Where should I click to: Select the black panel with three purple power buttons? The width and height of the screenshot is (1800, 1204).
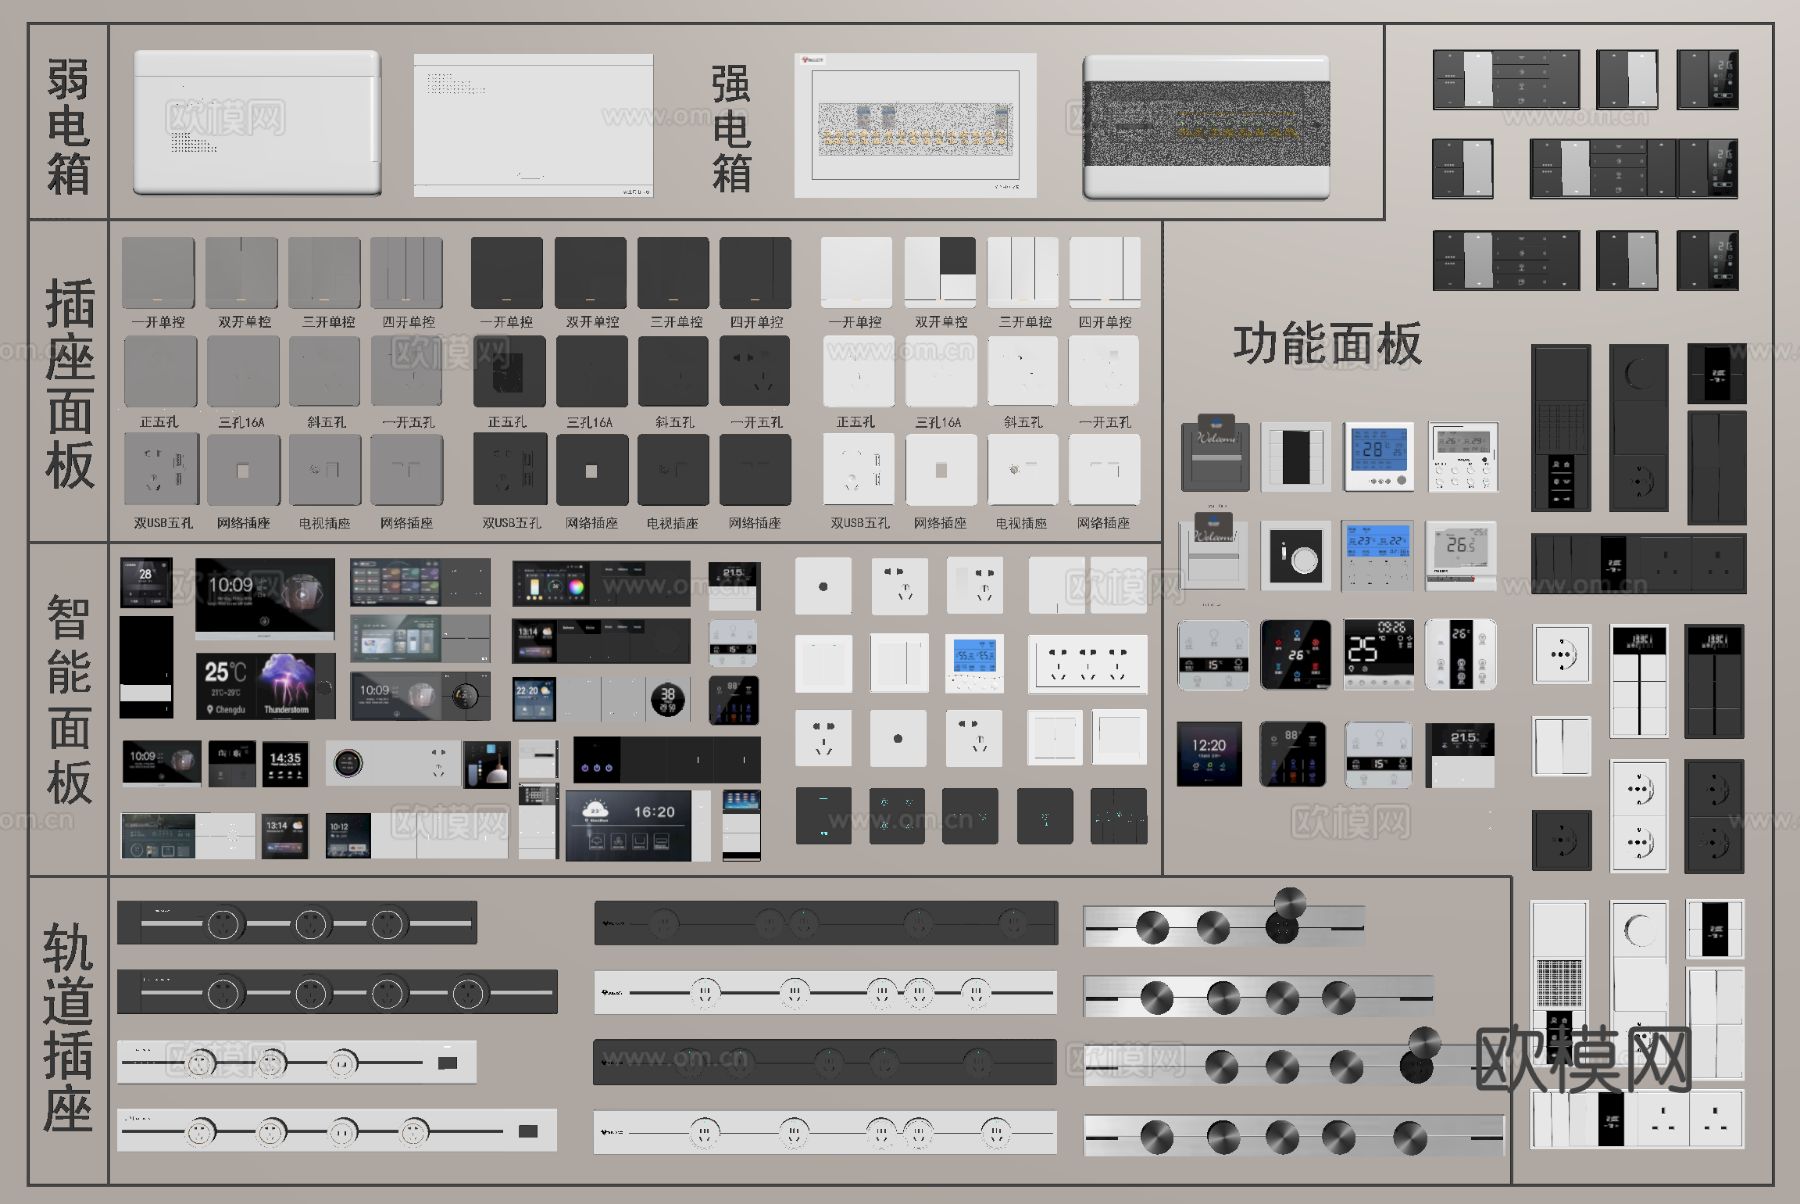[x=667, y=760]
